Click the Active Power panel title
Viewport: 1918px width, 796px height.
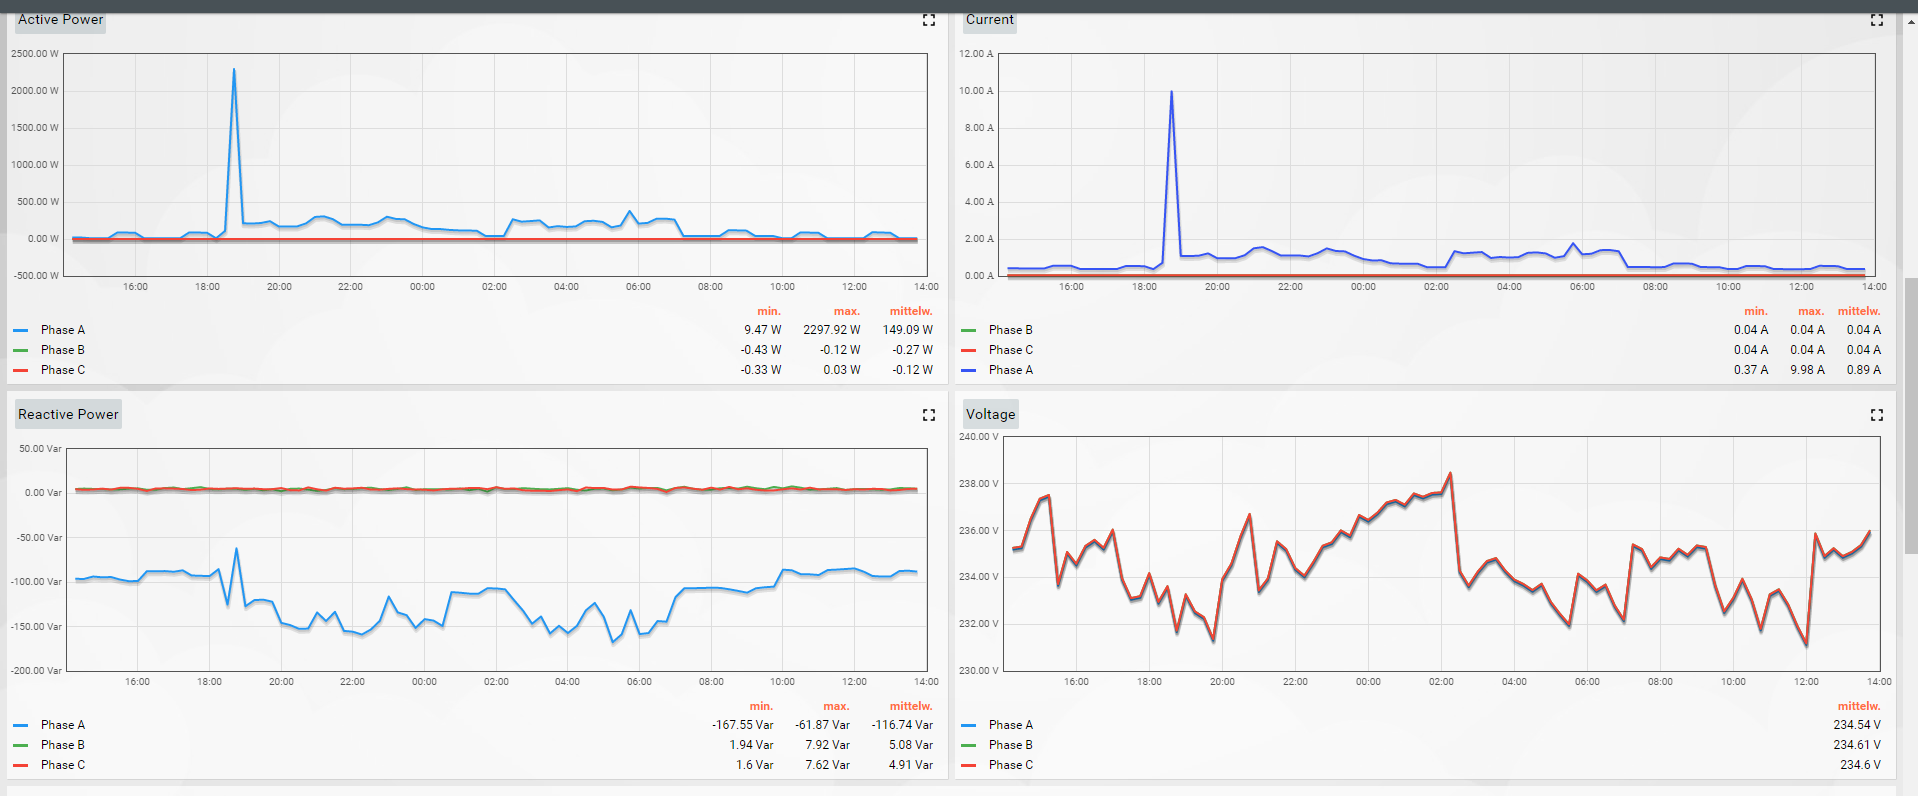[60, 20]
